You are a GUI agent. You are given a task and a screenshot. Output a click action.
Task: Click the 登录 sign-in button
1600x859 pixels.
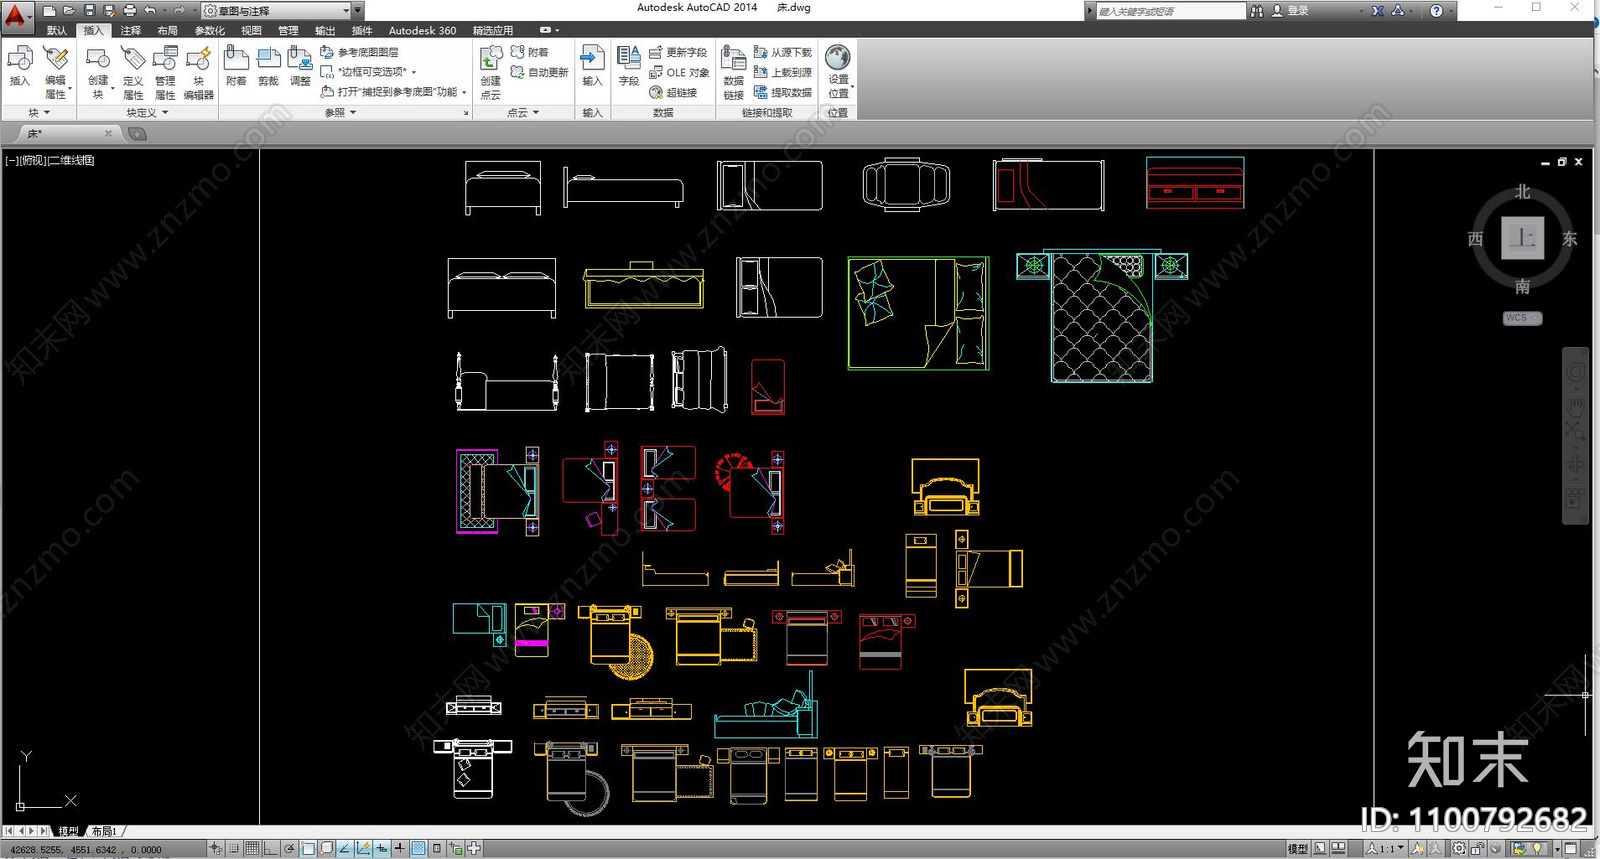pos(1290,10)
